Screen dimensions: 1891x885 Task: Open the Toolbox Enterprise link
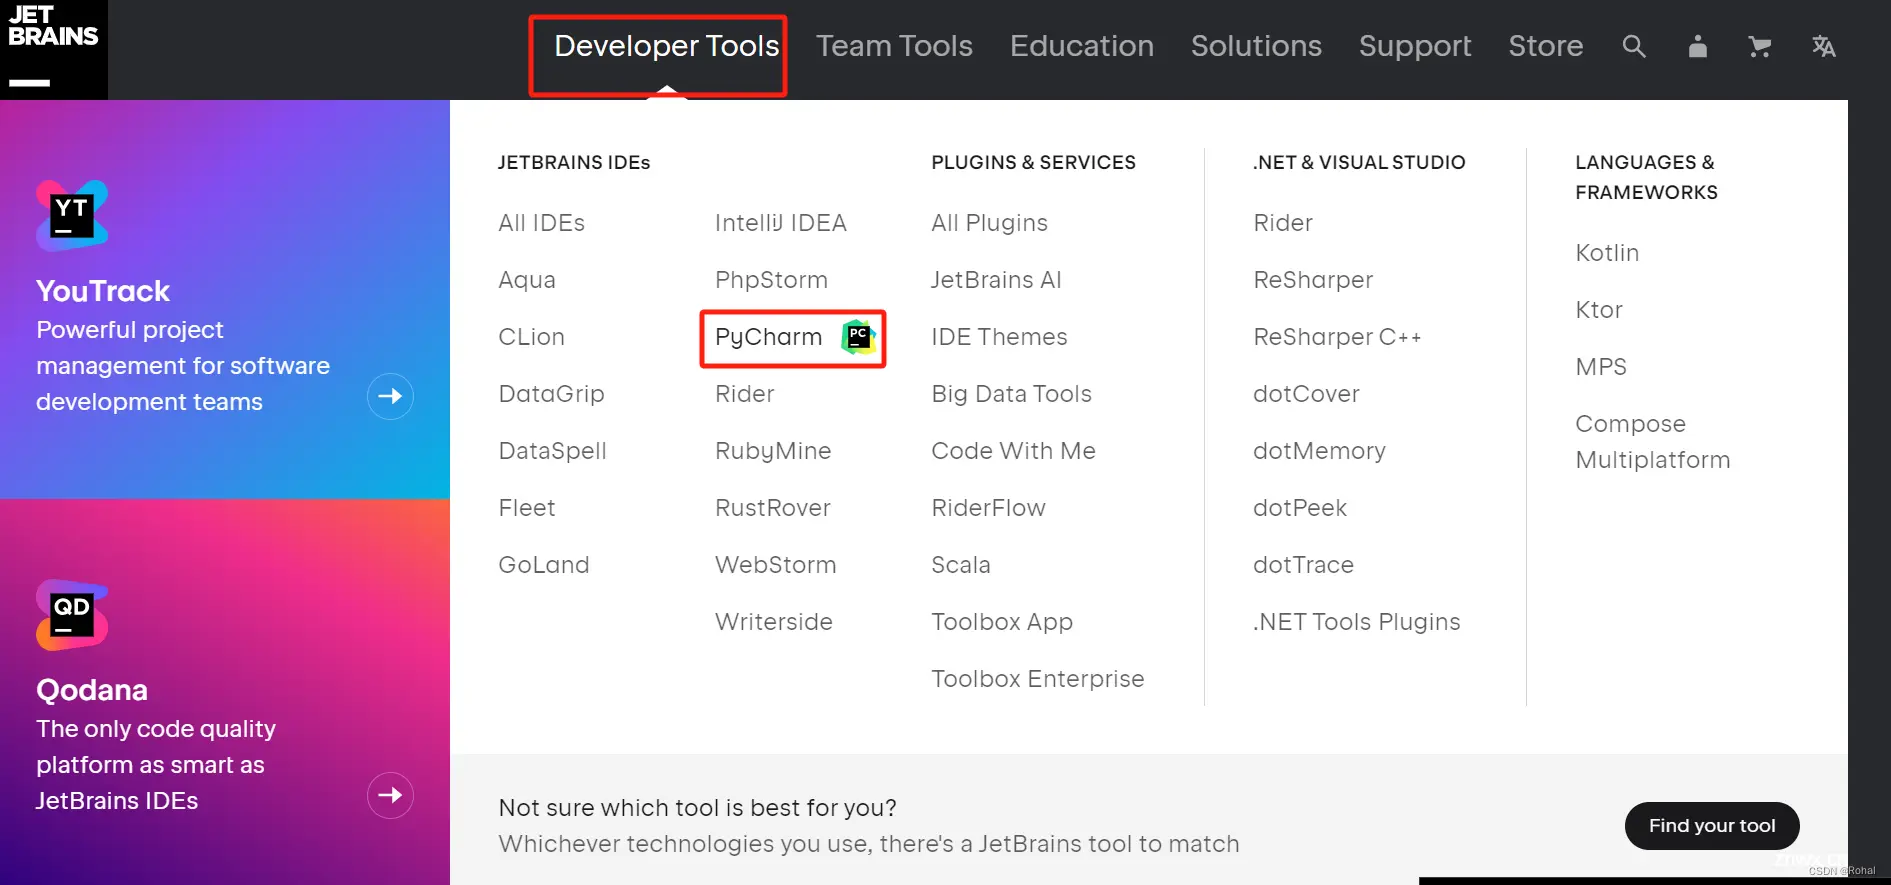[1038, 679]
